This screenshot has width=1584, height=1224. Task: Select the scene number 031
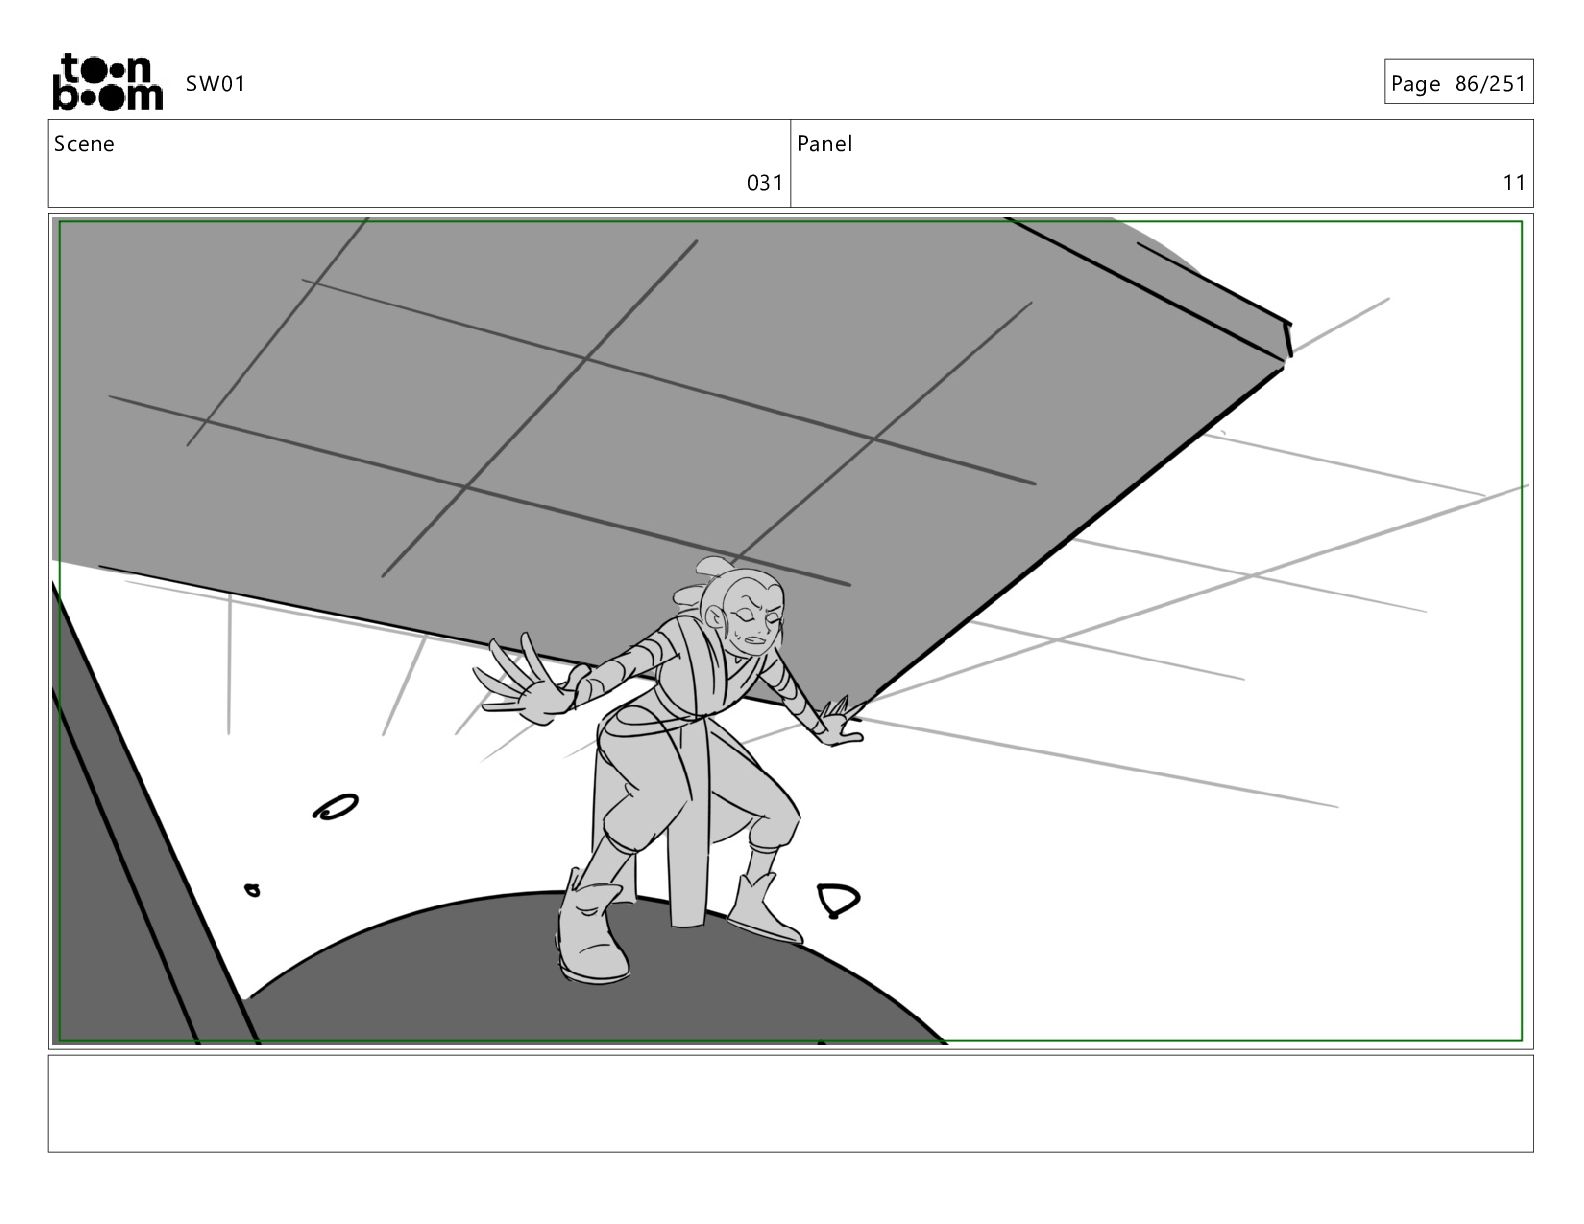tap(765, 182)
